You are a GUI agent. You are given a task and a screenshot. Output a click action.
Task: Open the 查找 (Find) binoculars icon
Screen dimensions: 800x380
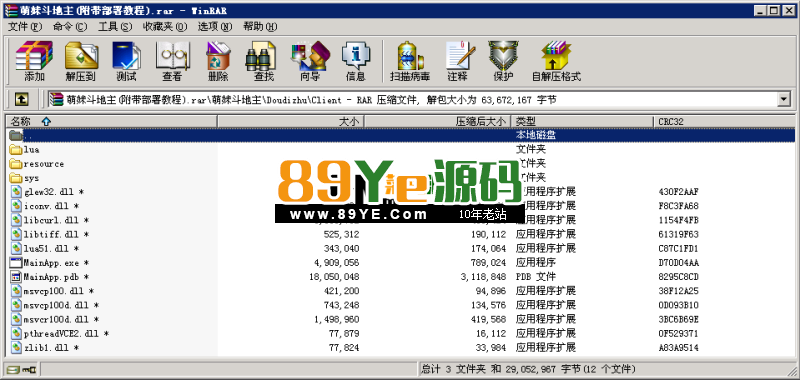(263, 61)
